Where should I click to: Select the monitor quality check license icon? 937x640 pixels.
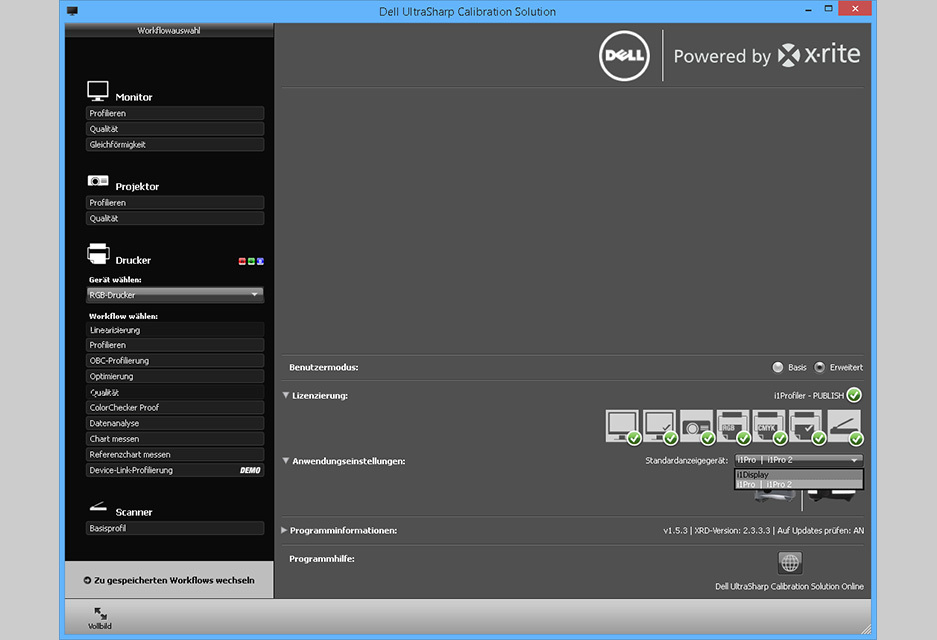660,426
